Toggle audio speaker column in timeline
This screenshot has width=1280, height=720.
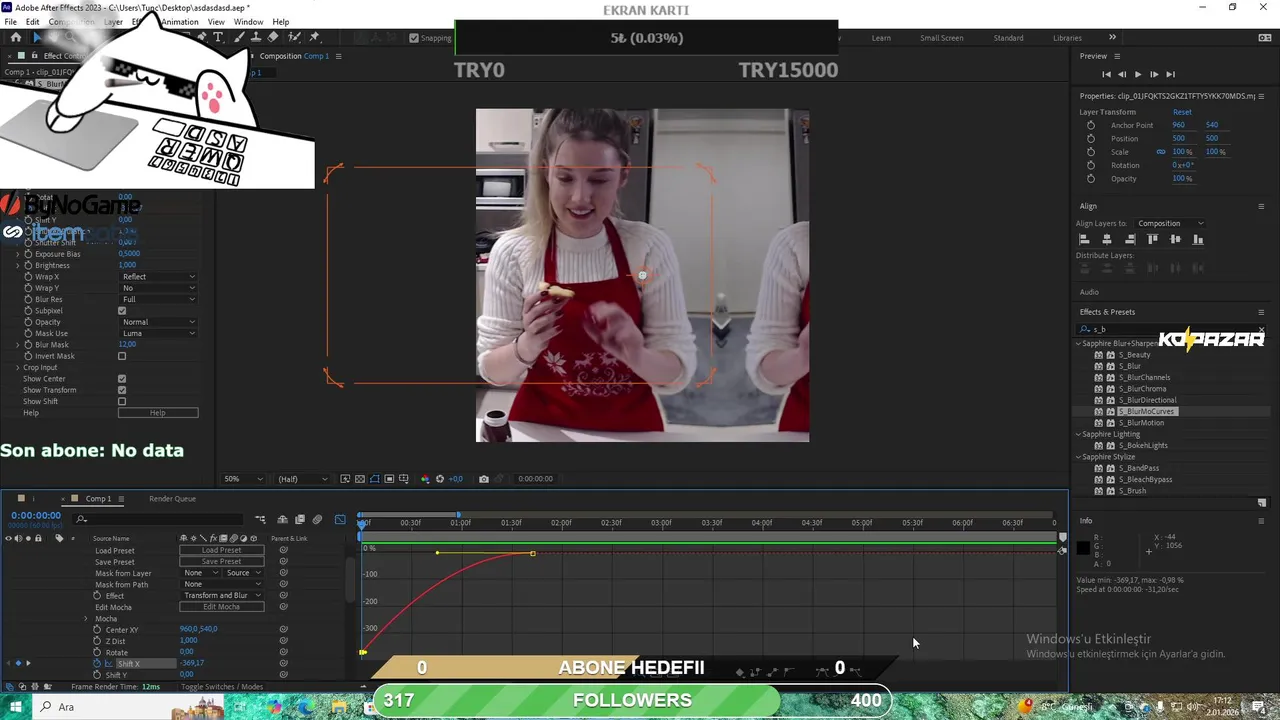click(19, 538)
